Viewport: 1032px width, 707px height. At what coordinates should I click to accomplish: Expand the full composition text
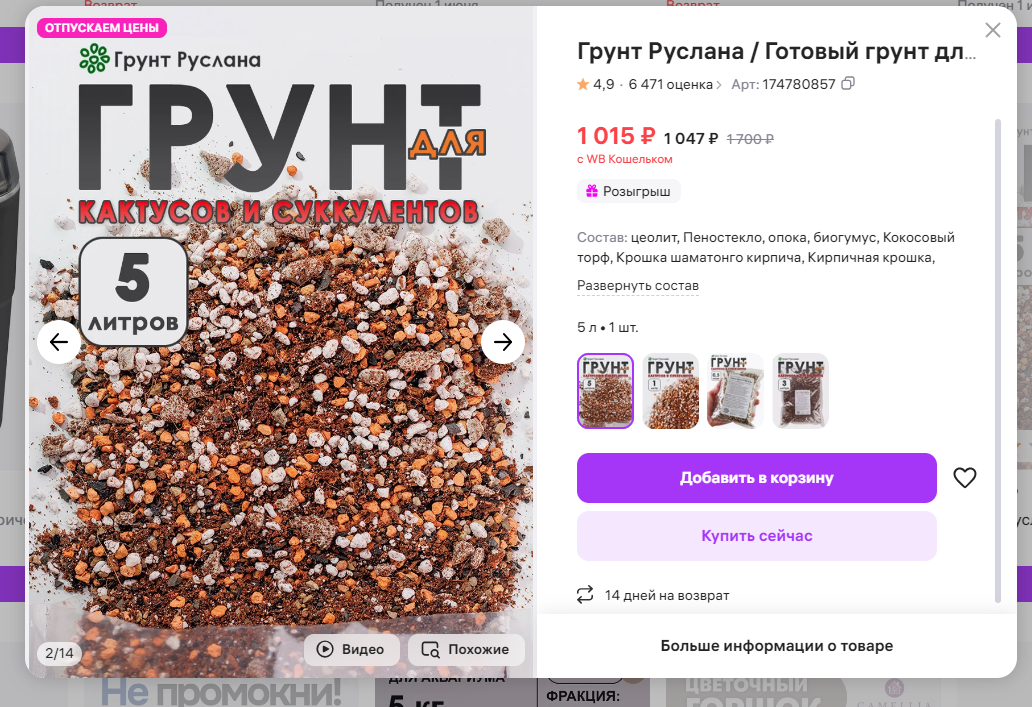click(x=638, y=286)
